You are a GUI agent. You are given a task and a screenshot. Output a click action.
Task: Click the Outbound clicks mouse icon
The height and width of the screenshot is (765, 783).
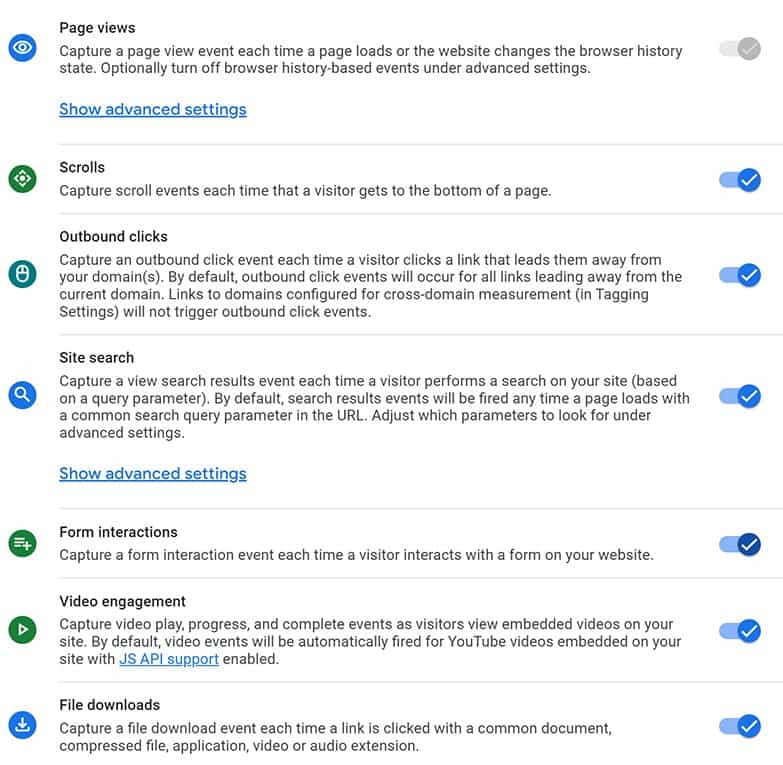tap(22, 274)
